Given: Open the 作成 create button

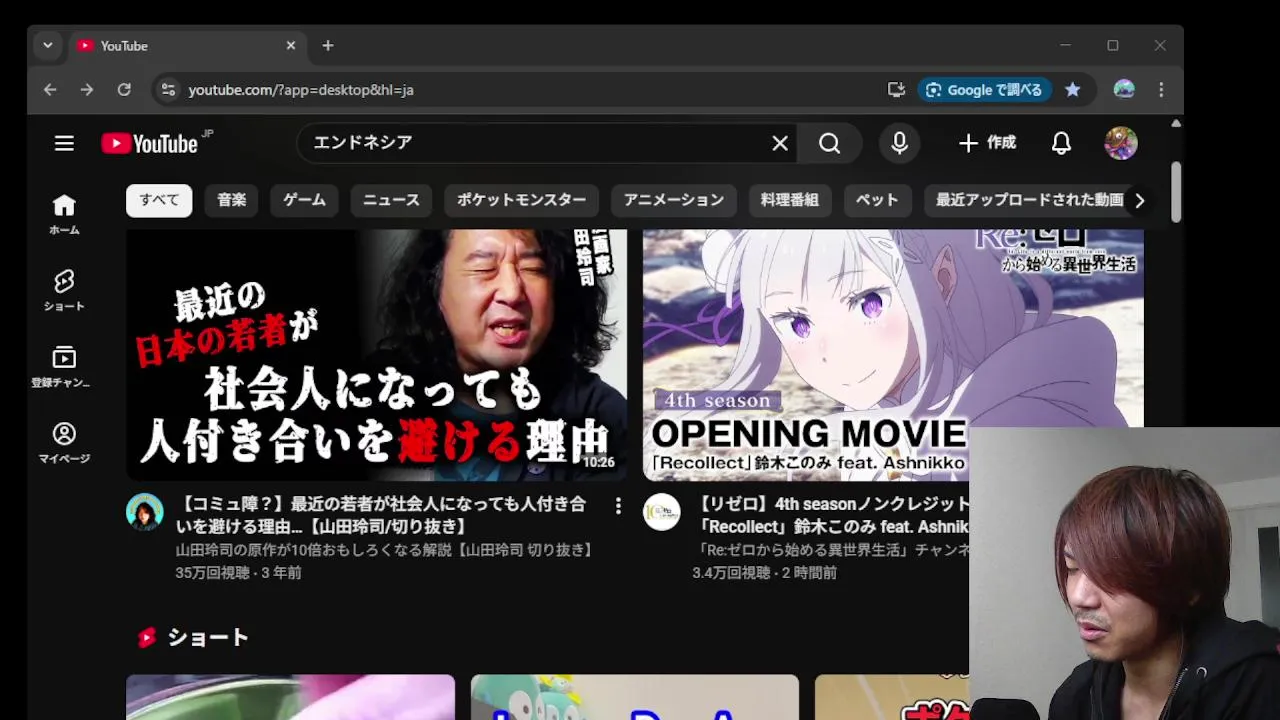Looking at the screenshot, I should click(x=987, y=143).
